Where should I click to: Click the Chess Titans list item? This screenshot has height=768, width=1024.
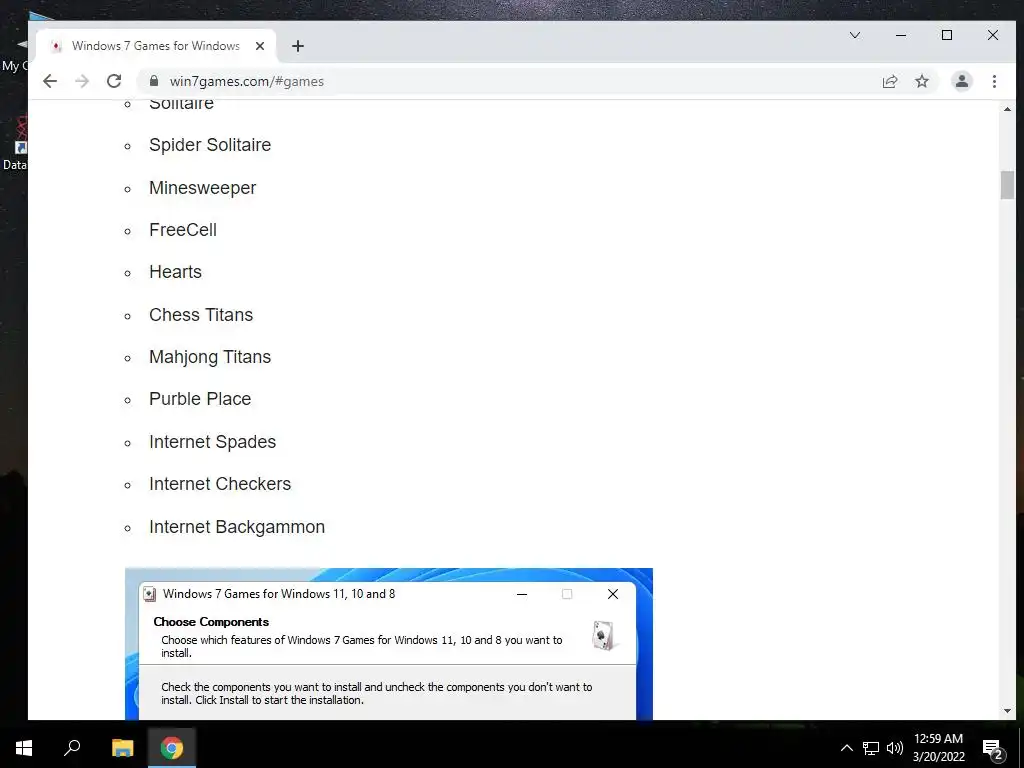tap(200, 315)
